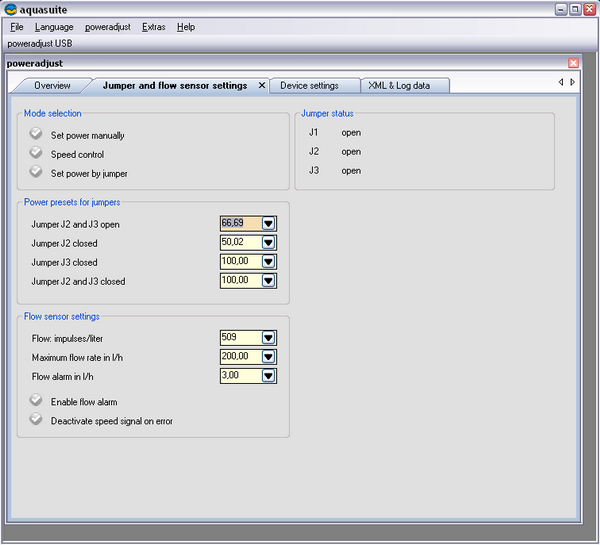
Task: Expand the Maximum flow rate dropdown
Action: coord(268,357)
